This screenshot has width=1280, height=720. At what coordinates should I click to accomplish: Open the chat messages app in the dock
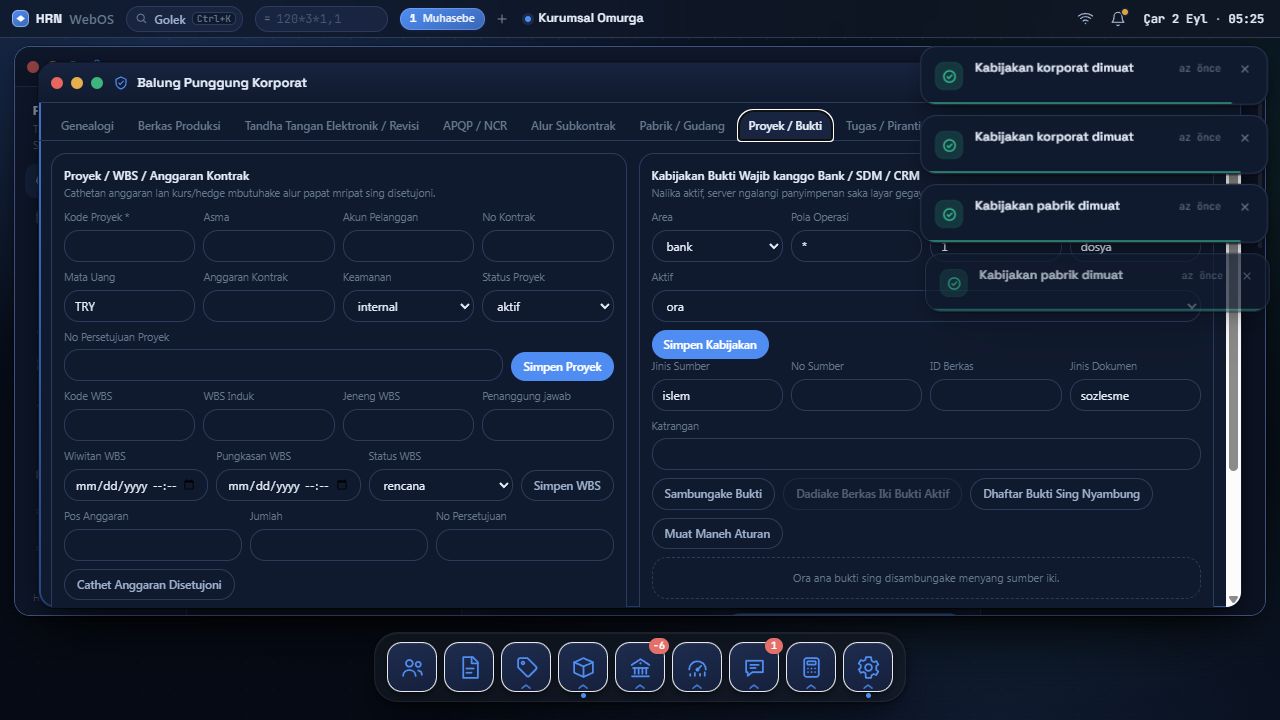coord(754,667)
